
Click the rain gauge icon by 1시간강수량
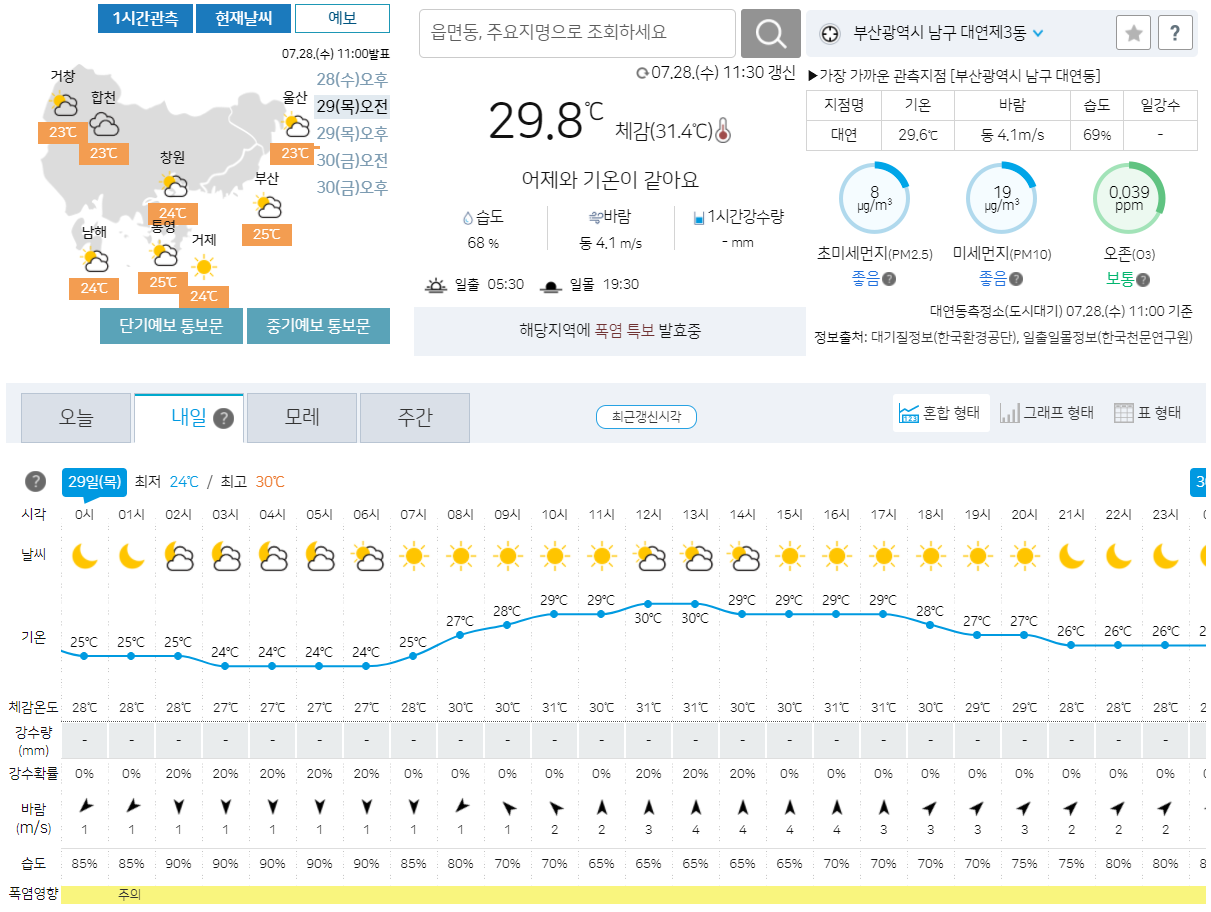[700, 217]
